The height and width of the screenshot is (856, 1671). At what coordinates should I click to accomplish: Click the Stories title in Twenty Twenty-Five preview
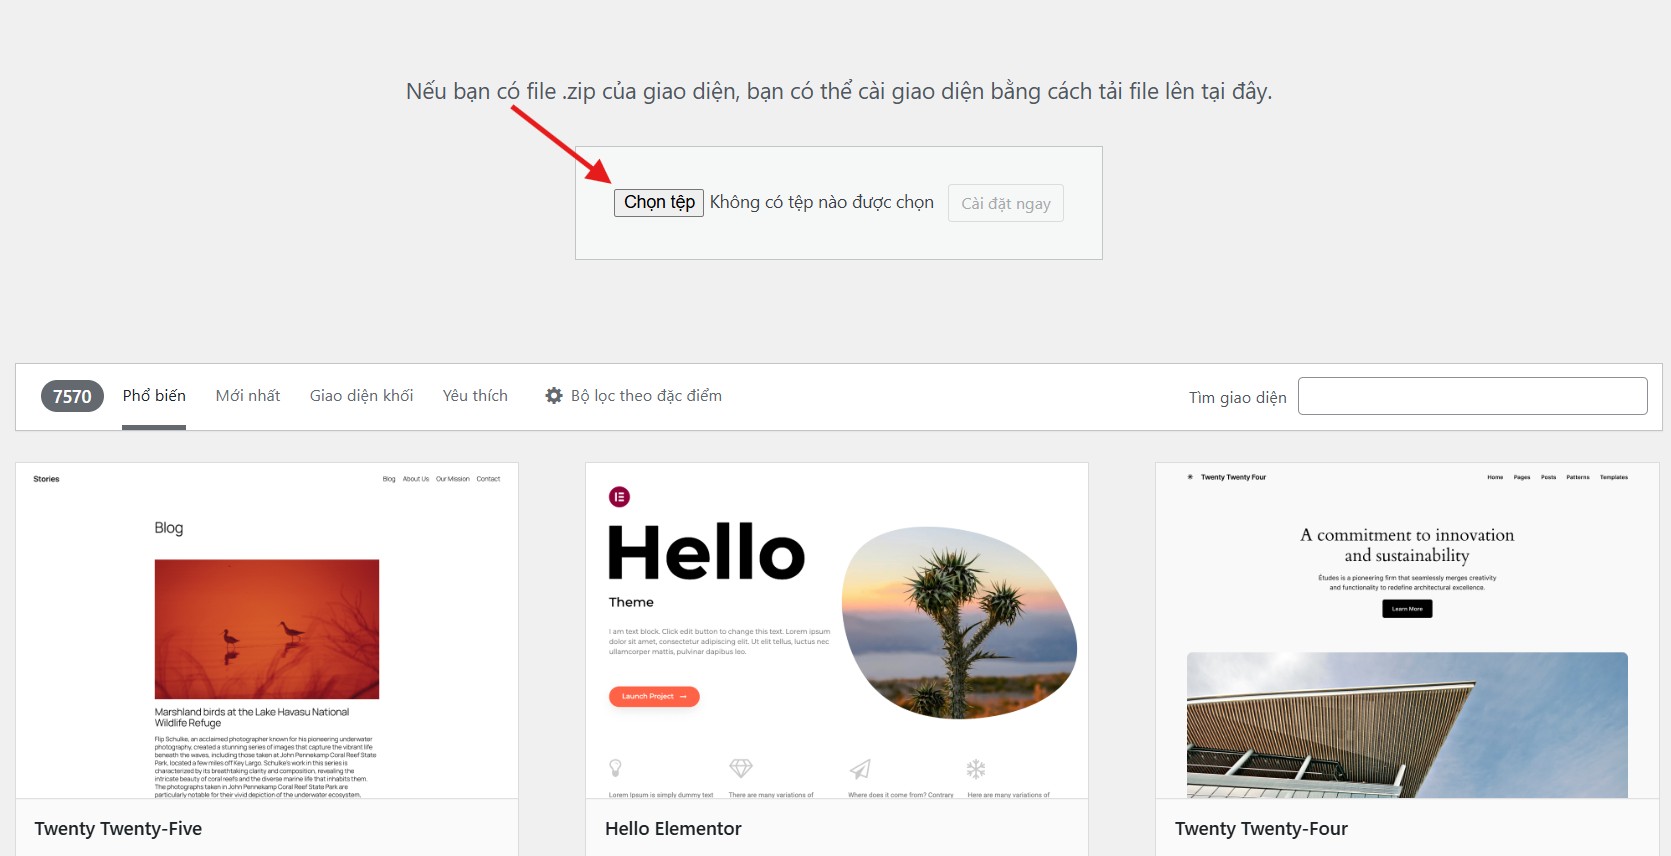[x=46, y=479]
